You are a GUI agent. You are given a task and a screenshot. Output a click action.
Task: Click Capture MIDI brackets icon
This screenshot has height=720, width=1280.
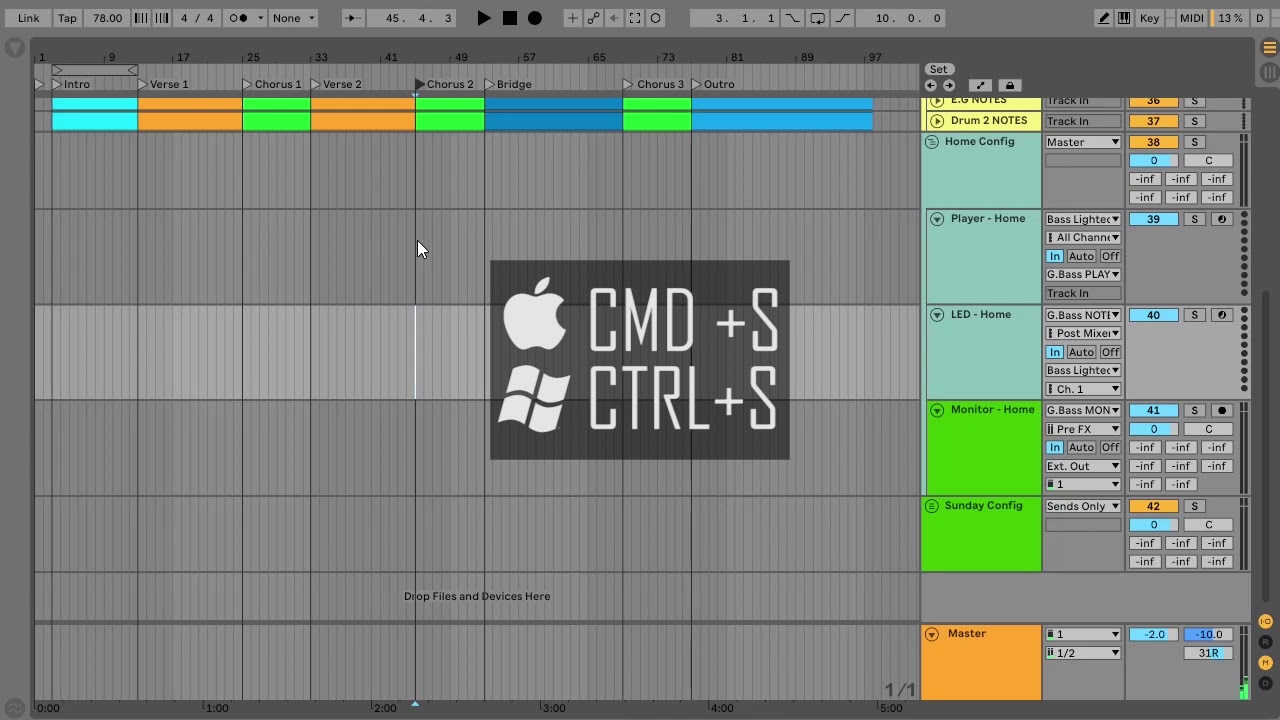tap(635, 18)
